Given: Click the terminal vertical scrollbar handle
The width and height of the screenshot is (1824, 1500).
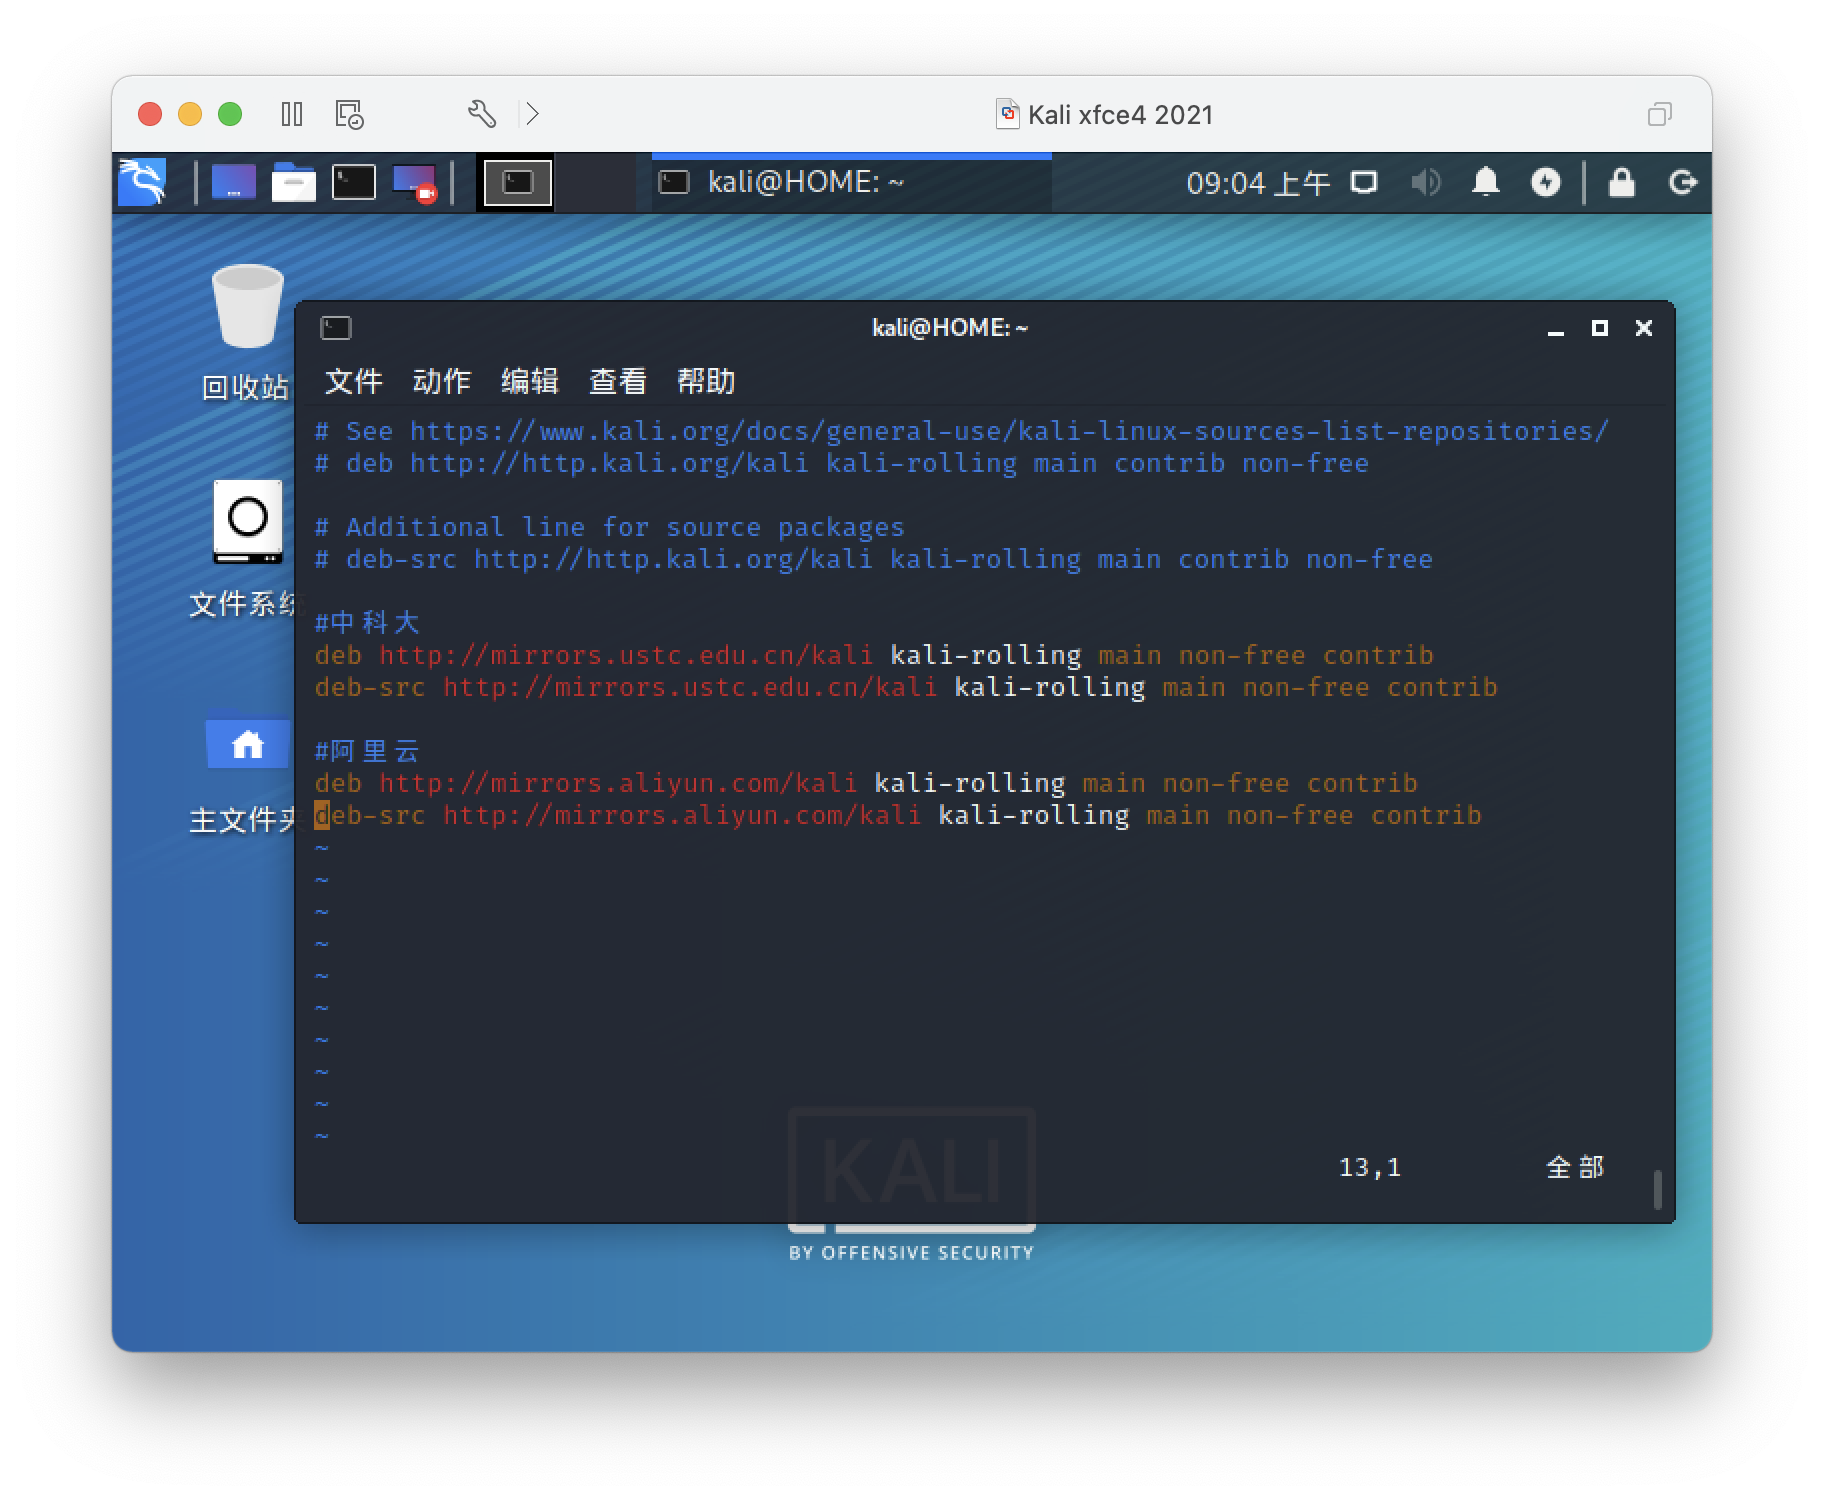Looking at the screenshot, I should coord(1658,1190).
